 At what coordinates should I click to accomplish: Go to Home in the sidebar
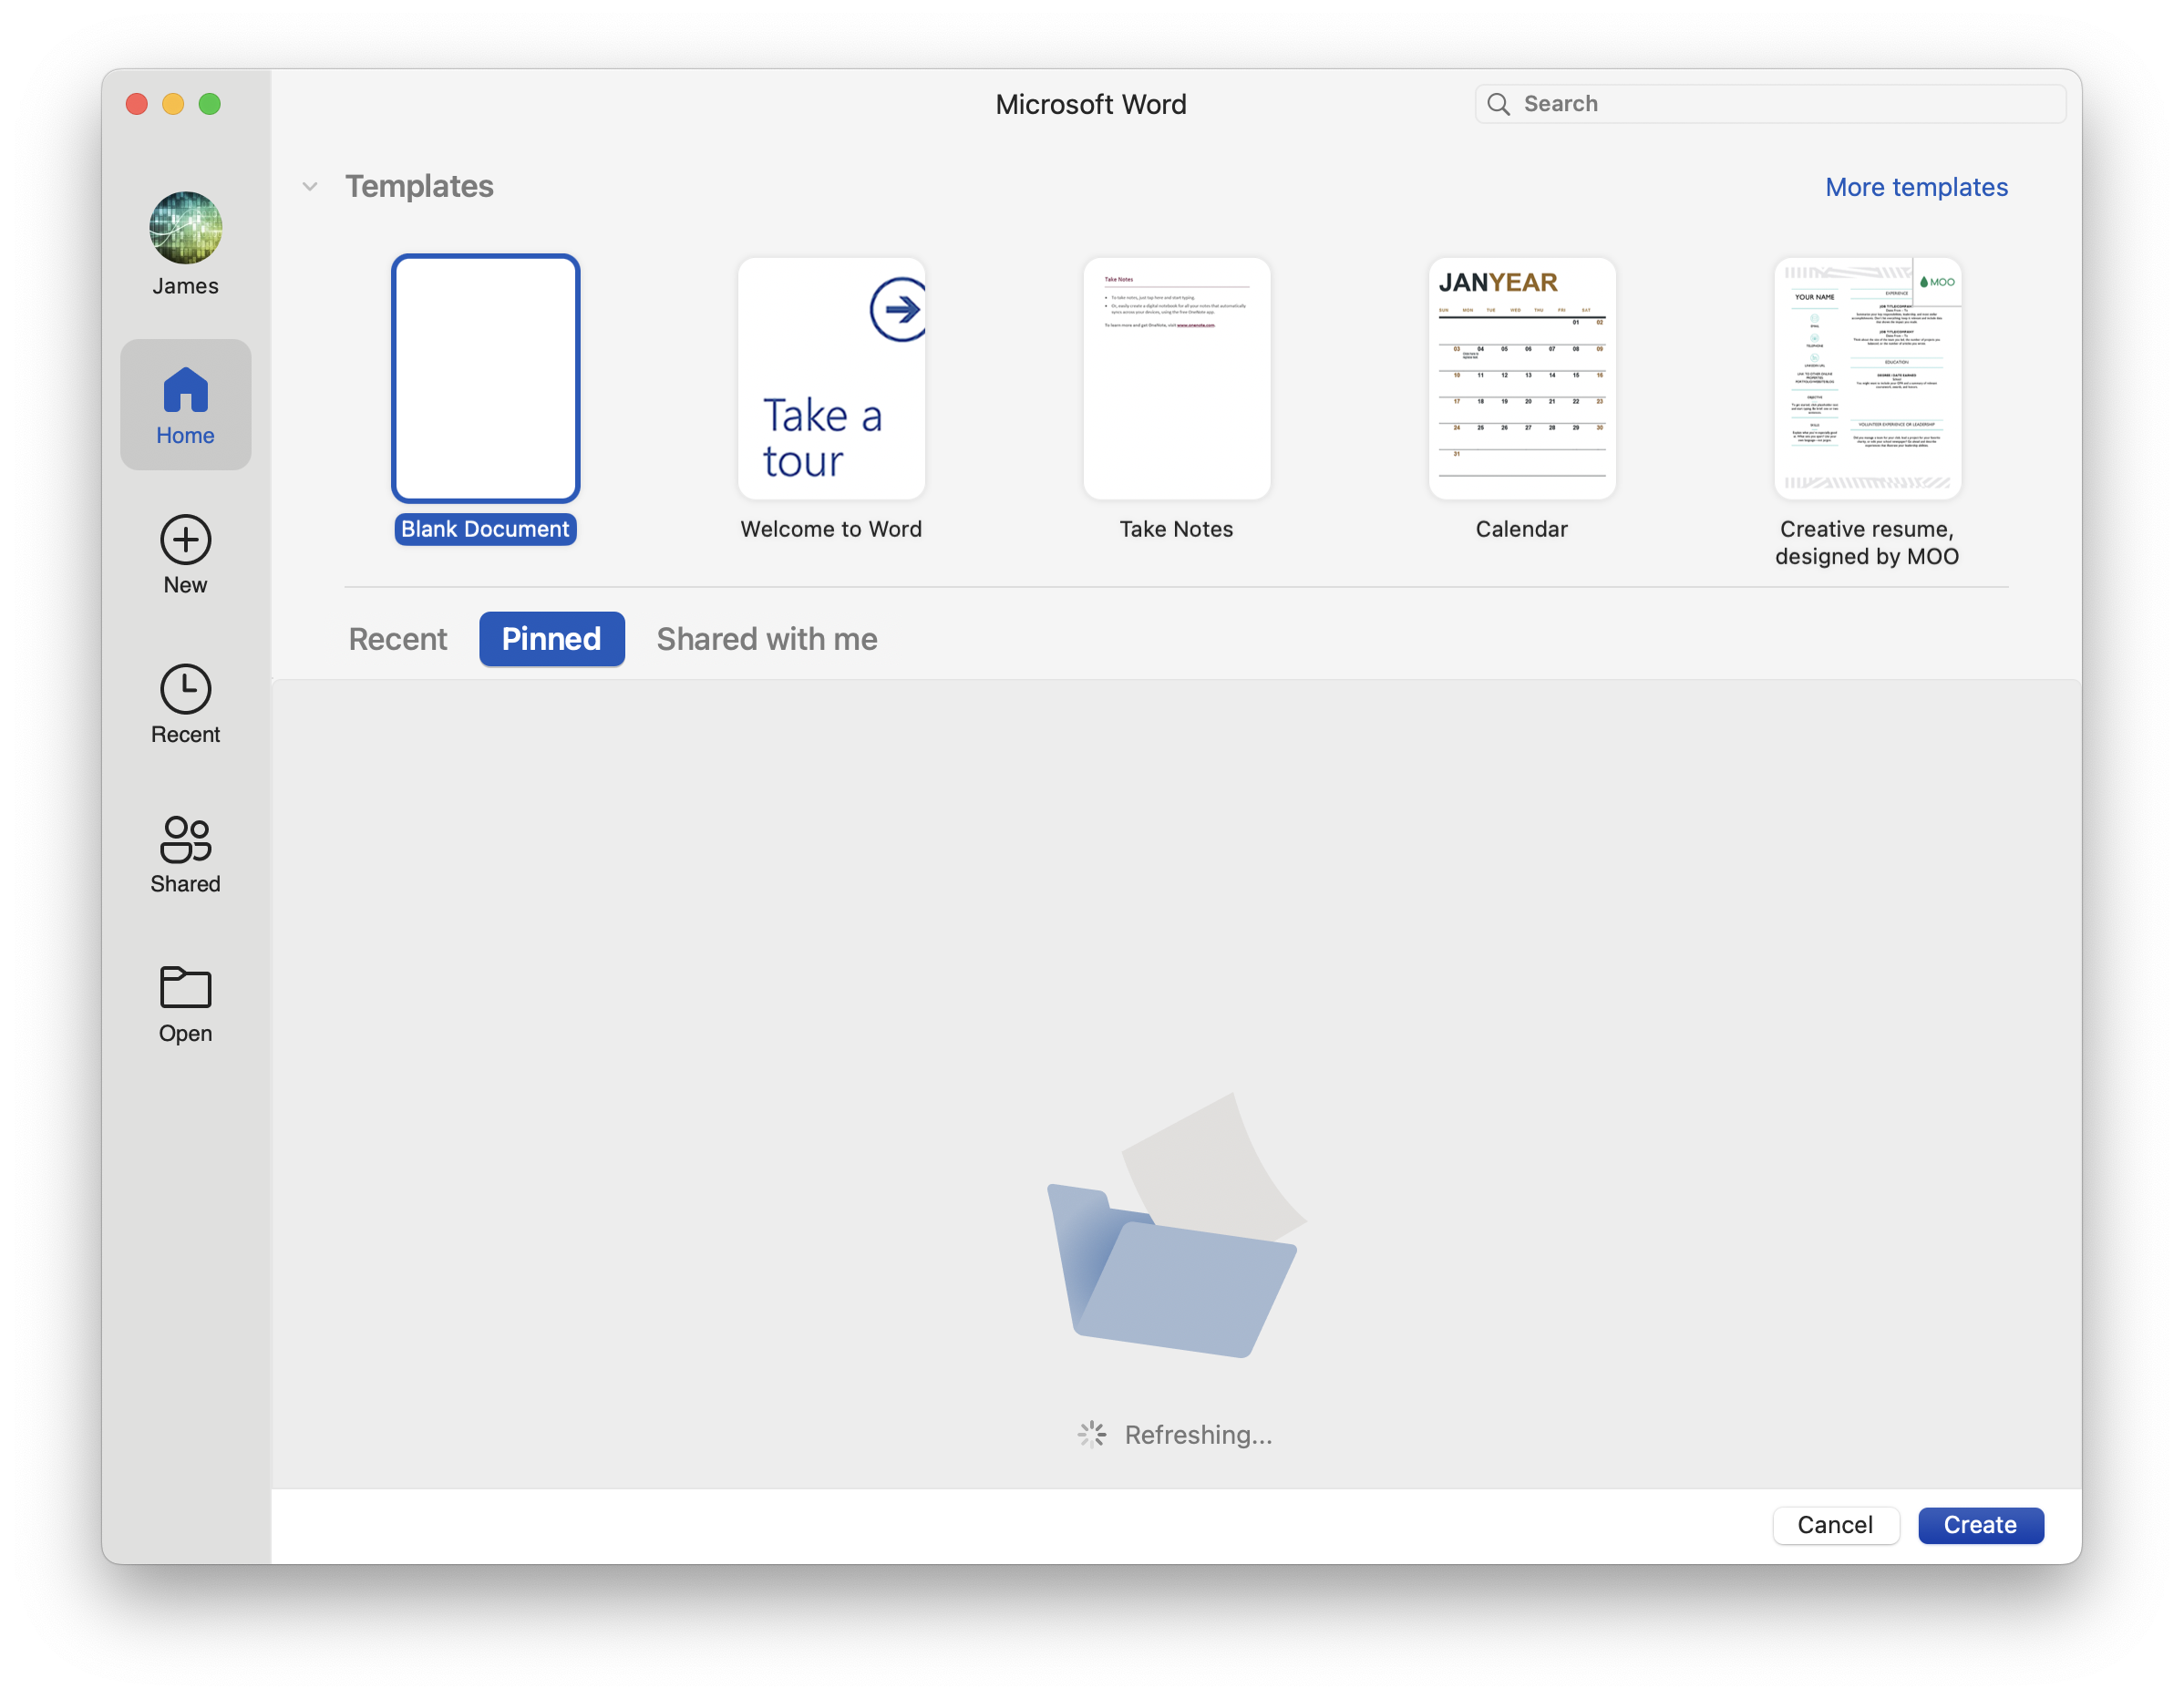[185, 405]
